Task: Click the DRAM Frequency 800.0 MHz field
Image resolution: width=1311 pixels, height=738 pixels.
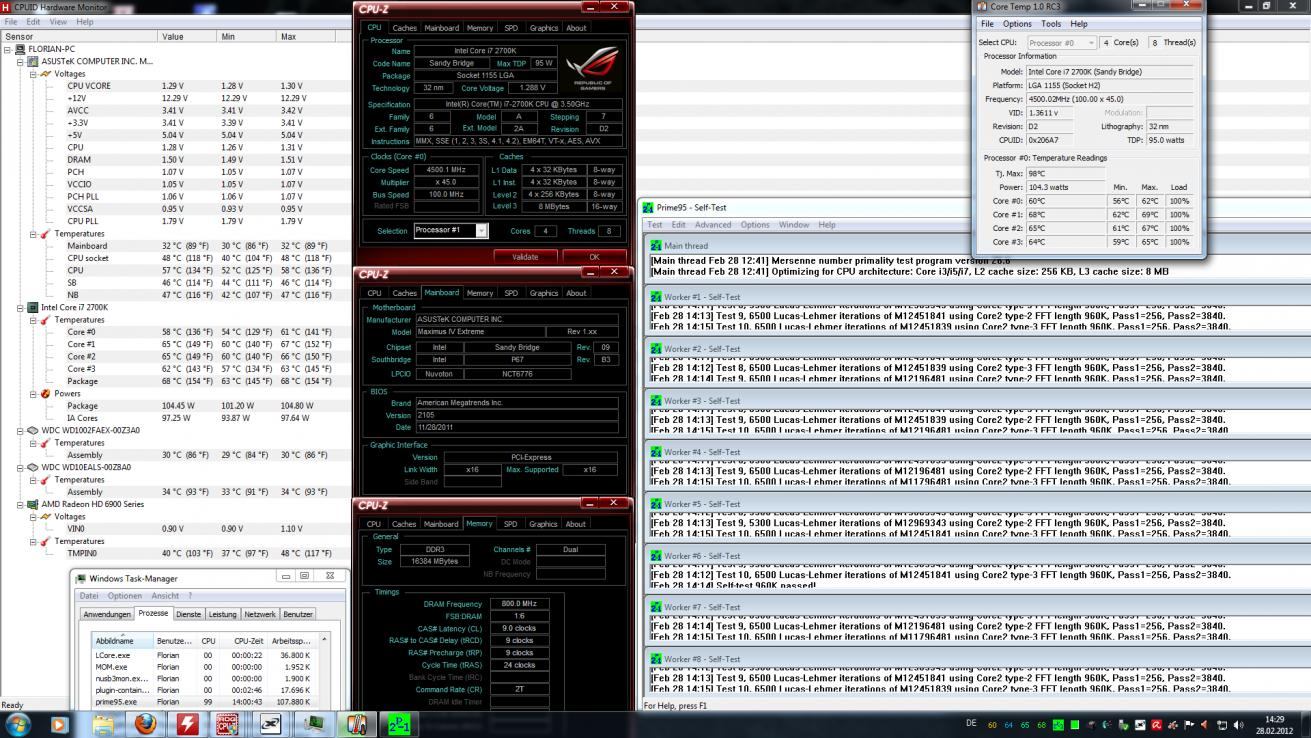Action: [x=519, y=604]
